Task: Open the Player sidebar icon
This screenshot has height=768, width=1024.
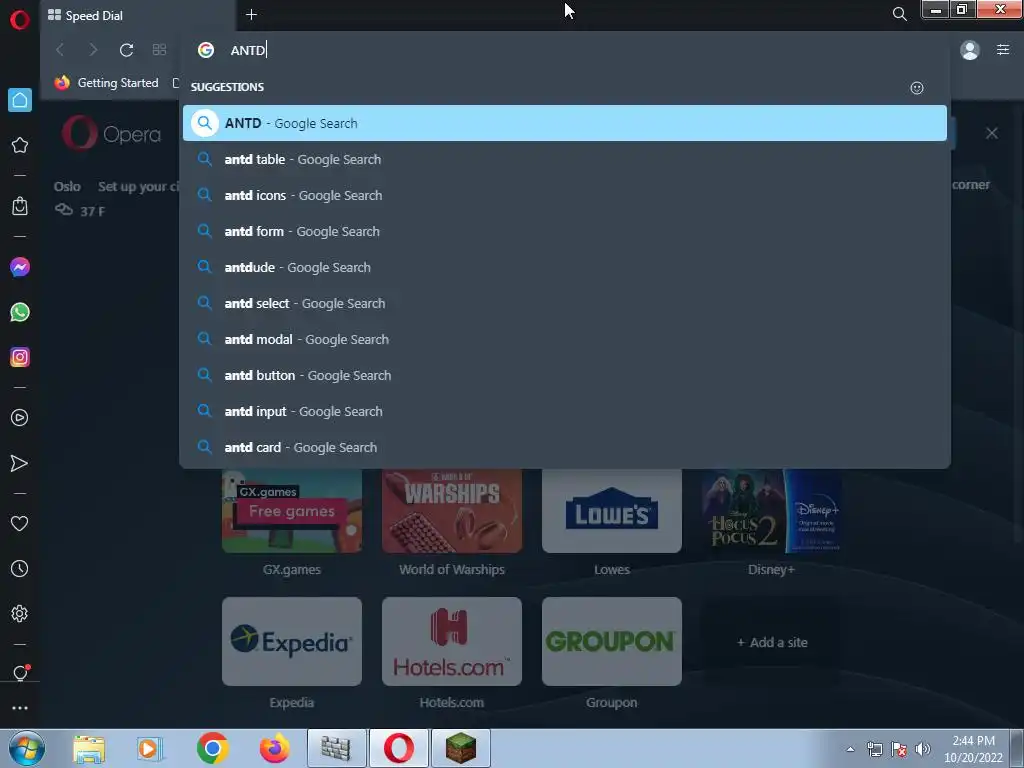Action: (20, 418)
